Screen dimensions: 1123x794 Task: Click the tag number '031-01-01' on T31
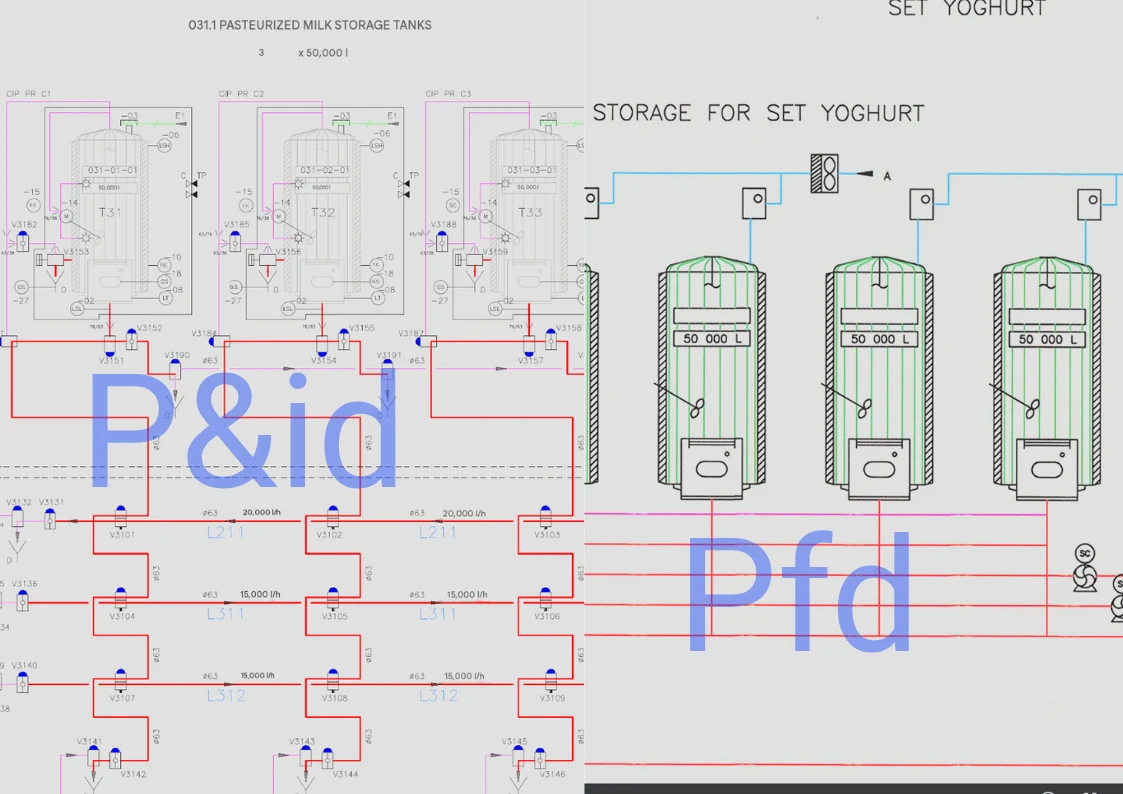(x=112, y=170)
